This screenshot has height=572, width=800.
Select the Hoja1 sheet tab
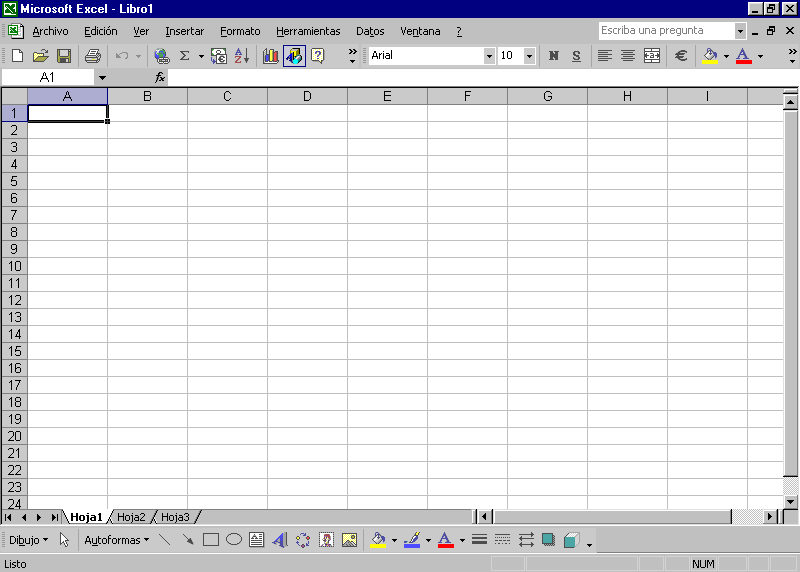click(x=86, y=517)
